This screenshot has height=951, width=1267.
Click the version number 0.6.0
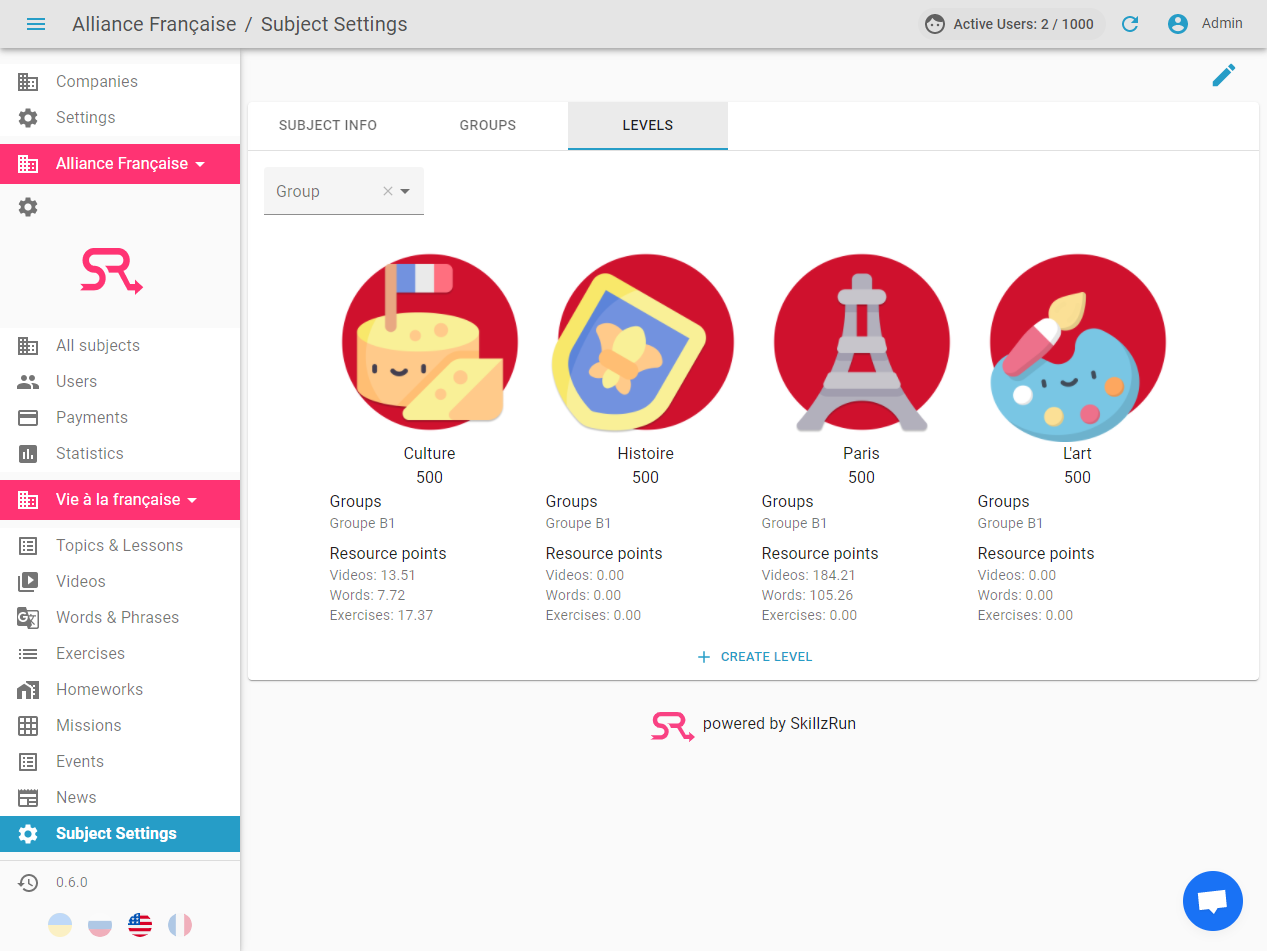click(x=72, y=883)
